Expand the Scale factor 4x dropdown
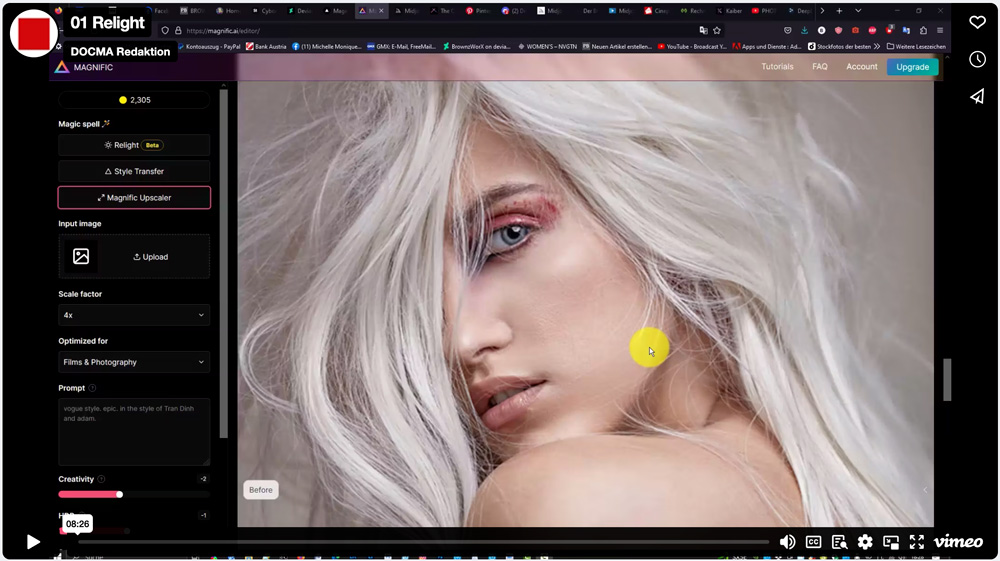 134,315
